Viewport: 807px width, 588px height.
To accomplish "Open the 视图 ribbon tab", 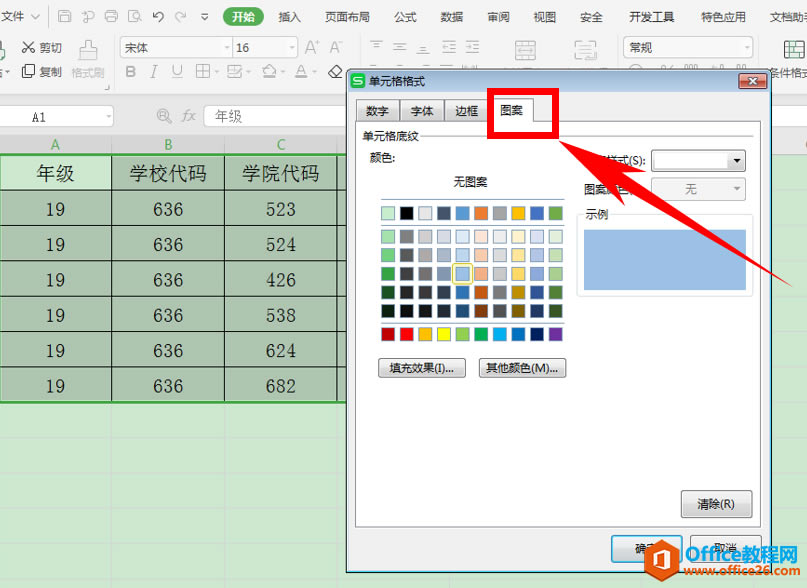I will coord(545,17).
